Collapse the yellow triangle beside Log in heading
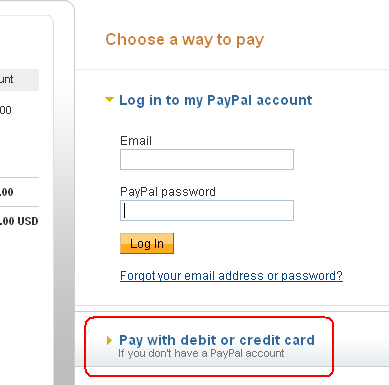The width and height of the screenshot is (389, 385). pos(109,99)
